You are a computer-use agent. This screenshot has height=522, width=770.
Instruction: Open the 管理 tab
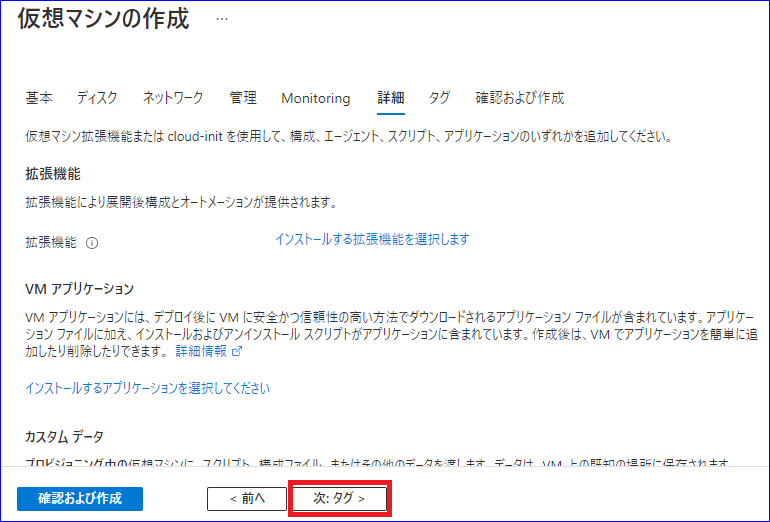[x=243, y=98]
